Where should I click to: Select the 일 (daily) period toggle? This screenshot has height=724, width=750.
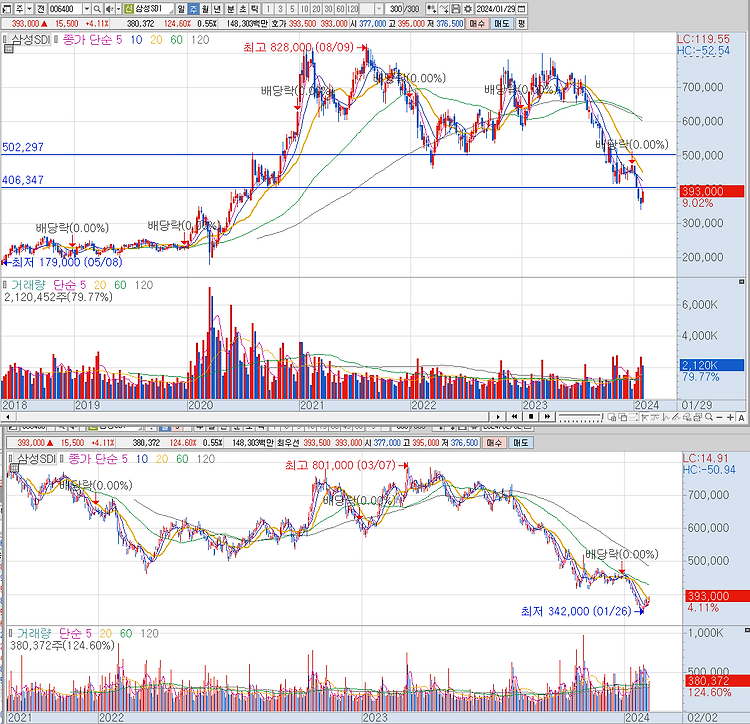point(181,9)
